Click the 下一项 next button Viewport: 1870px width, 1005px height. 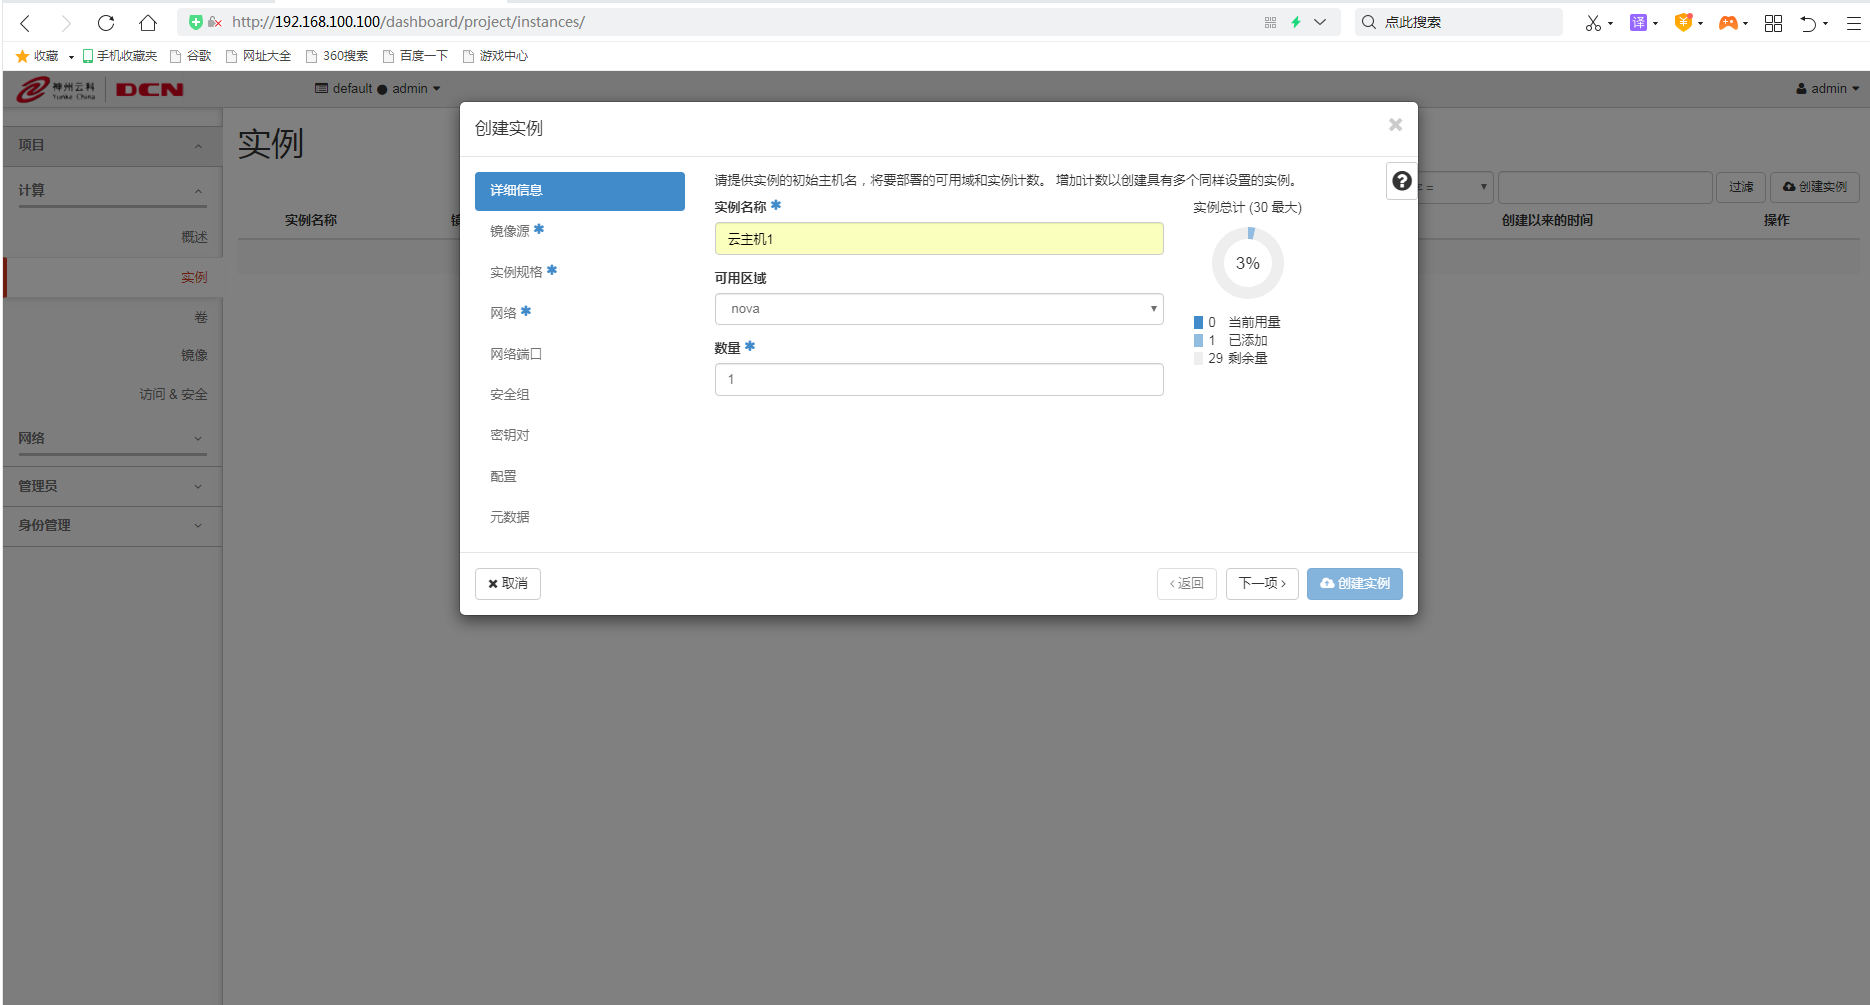coord(1263,584)
